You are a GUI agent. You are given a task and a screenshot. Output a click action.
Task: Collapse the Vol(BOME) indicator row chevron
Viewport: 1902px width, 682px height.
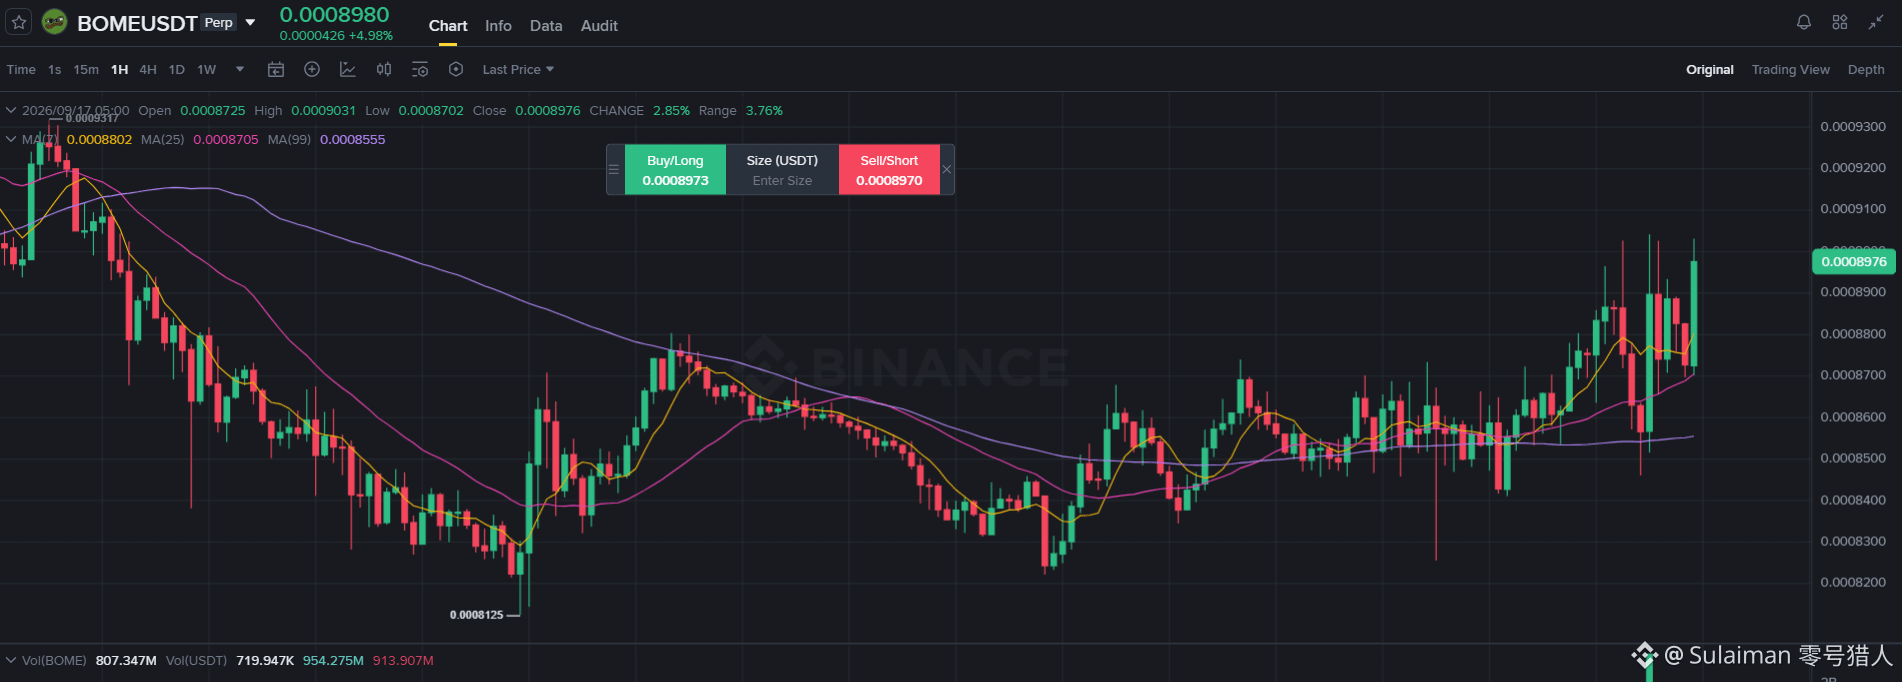pyautogui.click(x=11, y=660)
